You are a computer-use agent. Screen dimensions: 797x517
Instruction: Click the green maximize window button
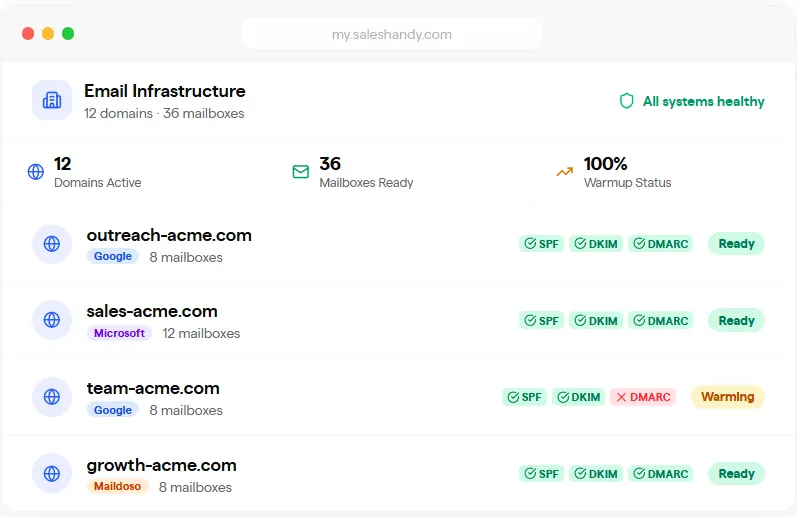pyautogui.click(x=68, y=34)
